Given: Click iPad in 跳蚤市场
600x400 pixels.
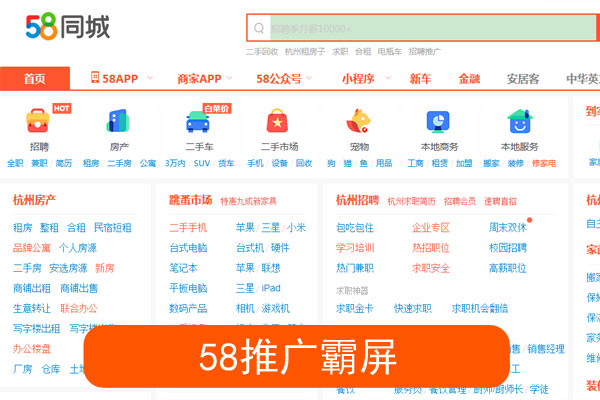Looking at the screenshot, I should click(x=271, y=288).
